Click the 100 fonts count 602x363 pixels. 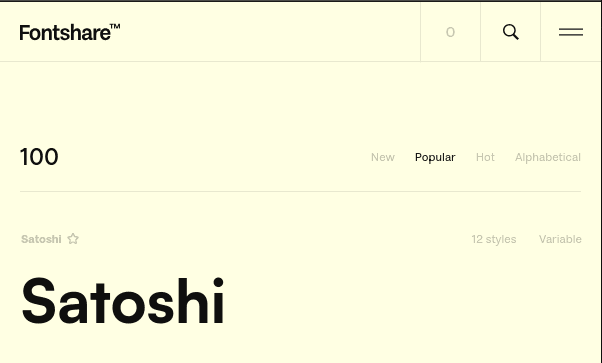pos(39,157)
